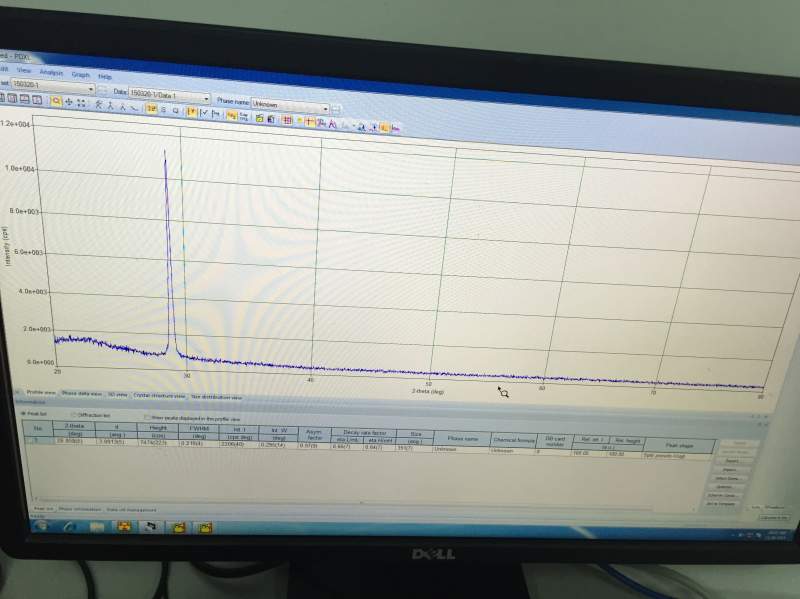The height and width of the screenshot is (599, 800).
Task: Open the Analysis menu
Action: pyautogui.click(x=51, y=72)
